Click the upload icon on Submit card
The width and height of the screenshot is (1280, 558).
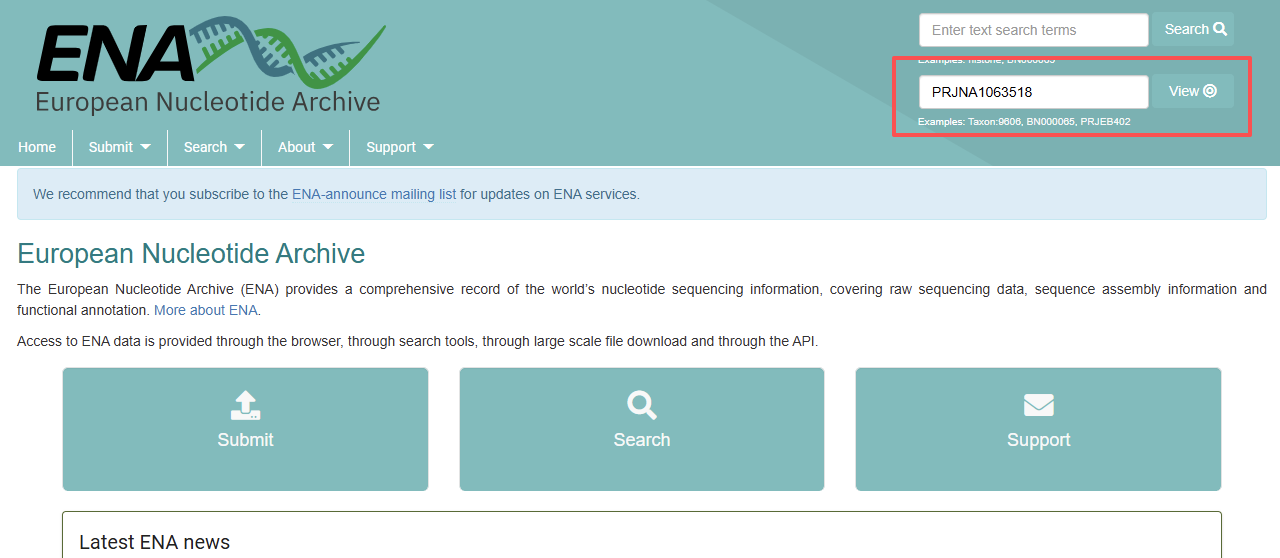245,405
